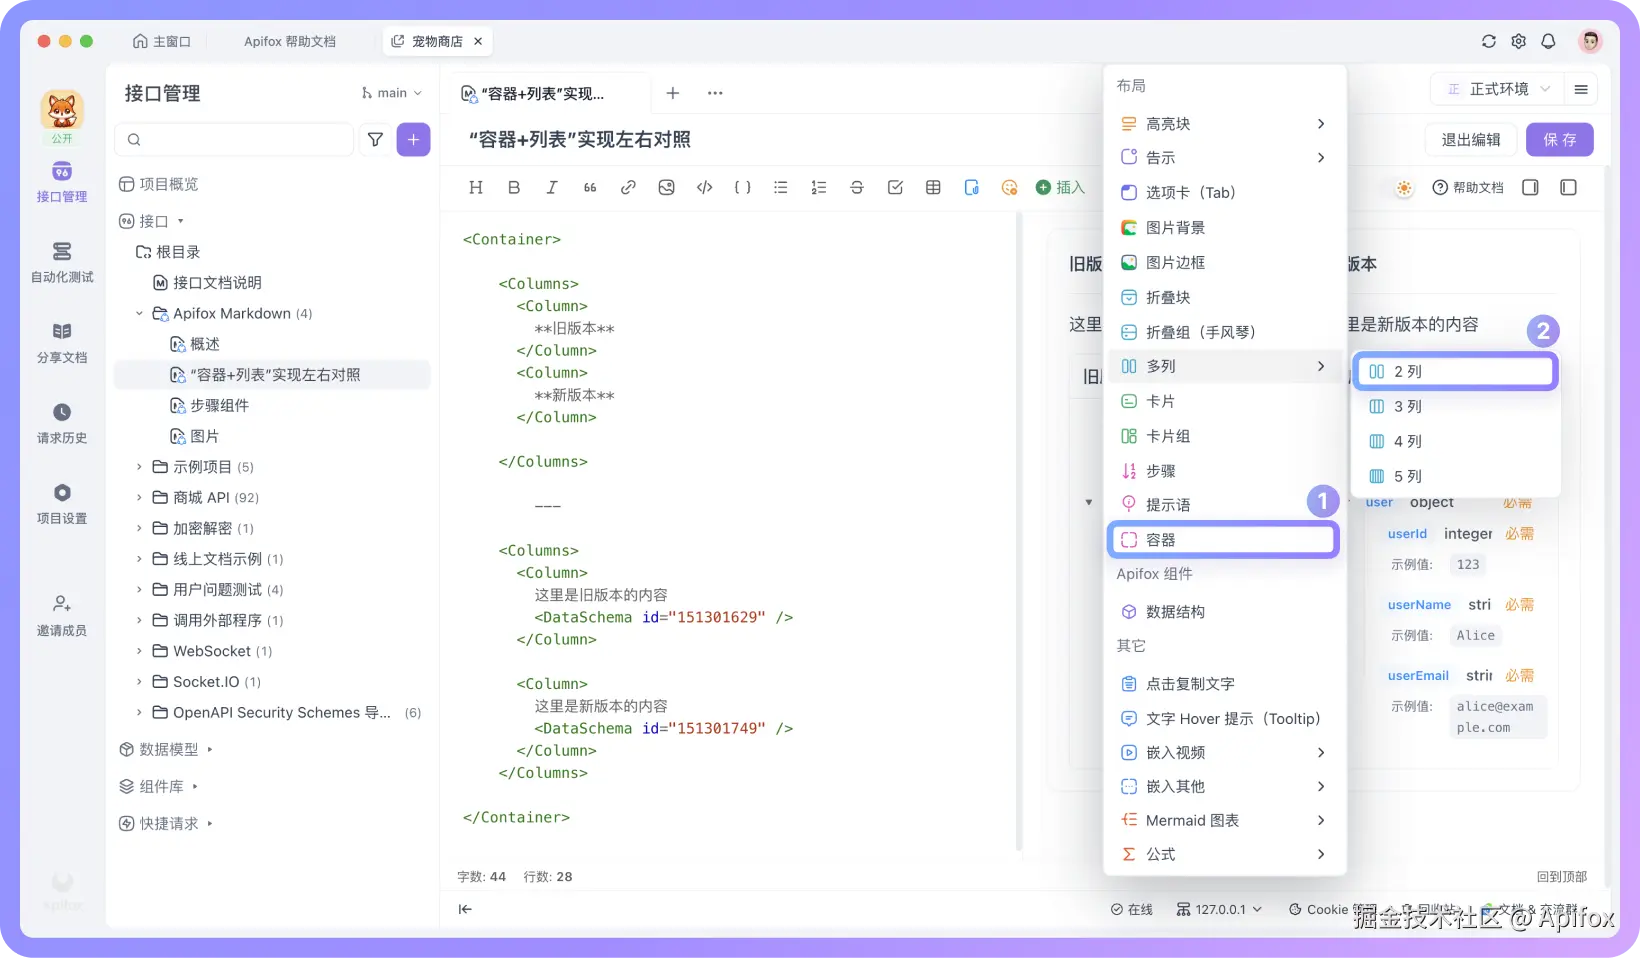Toggle the right-side panel layout icon
This screenshot has height=958, width=1640.
[1530, 188]
